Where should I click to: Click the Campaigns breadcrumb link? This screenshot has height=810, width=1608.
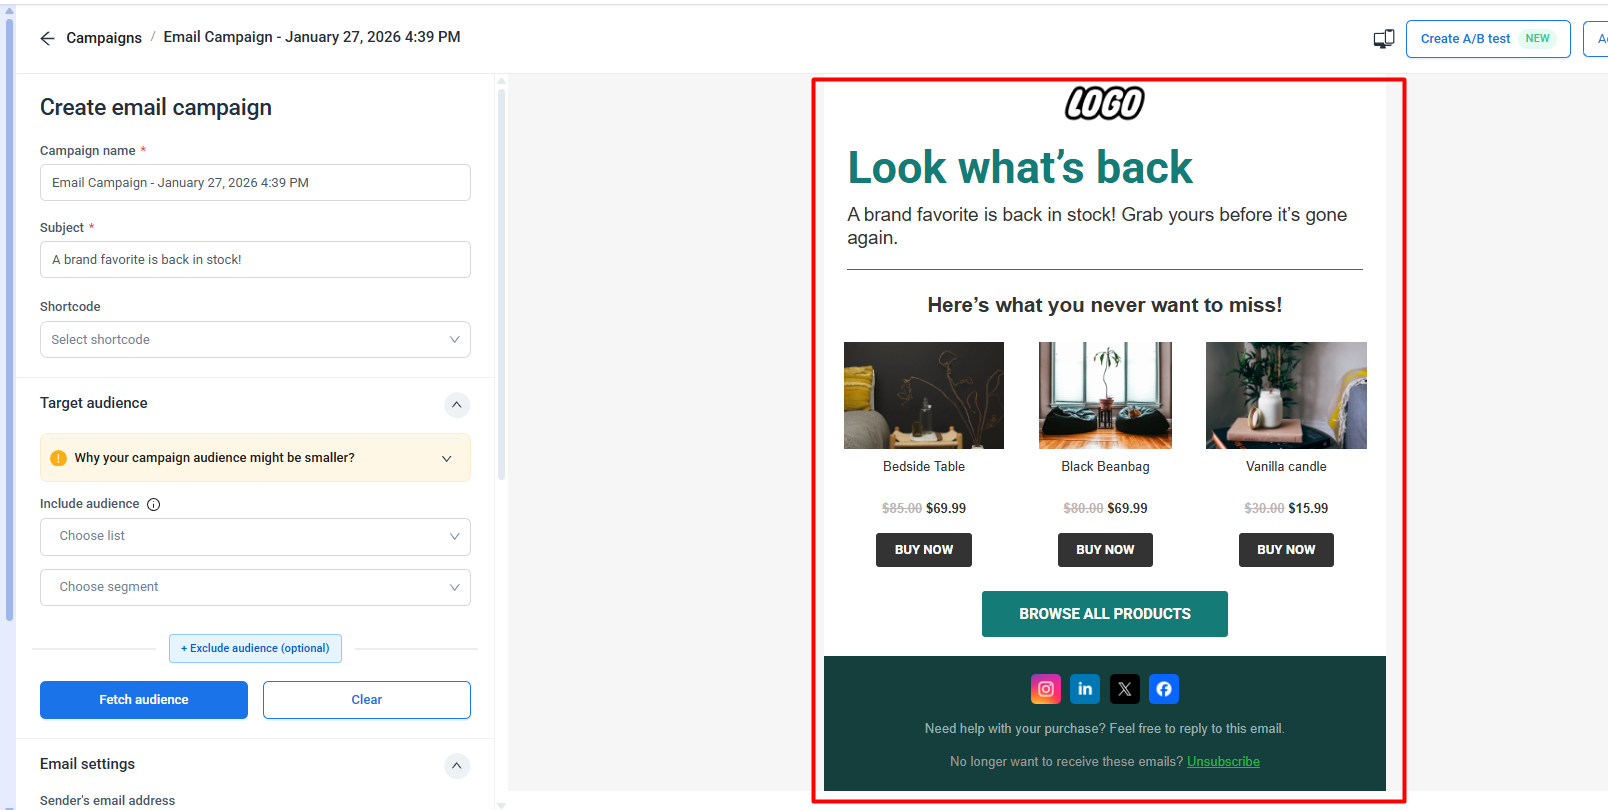click(x=104, y=38)
